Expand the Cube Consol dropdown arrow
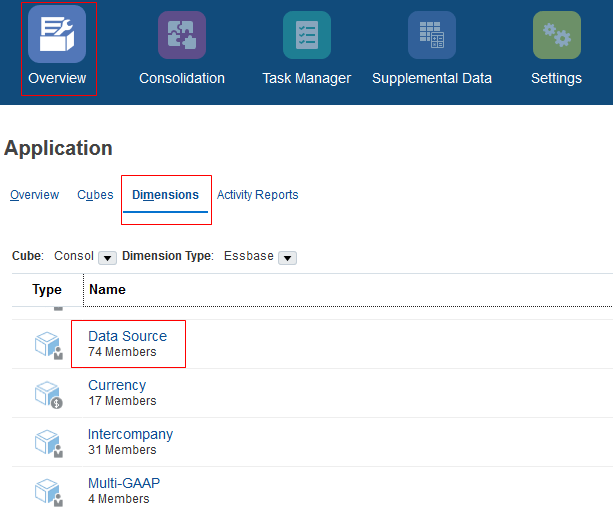 click(108, 257)
